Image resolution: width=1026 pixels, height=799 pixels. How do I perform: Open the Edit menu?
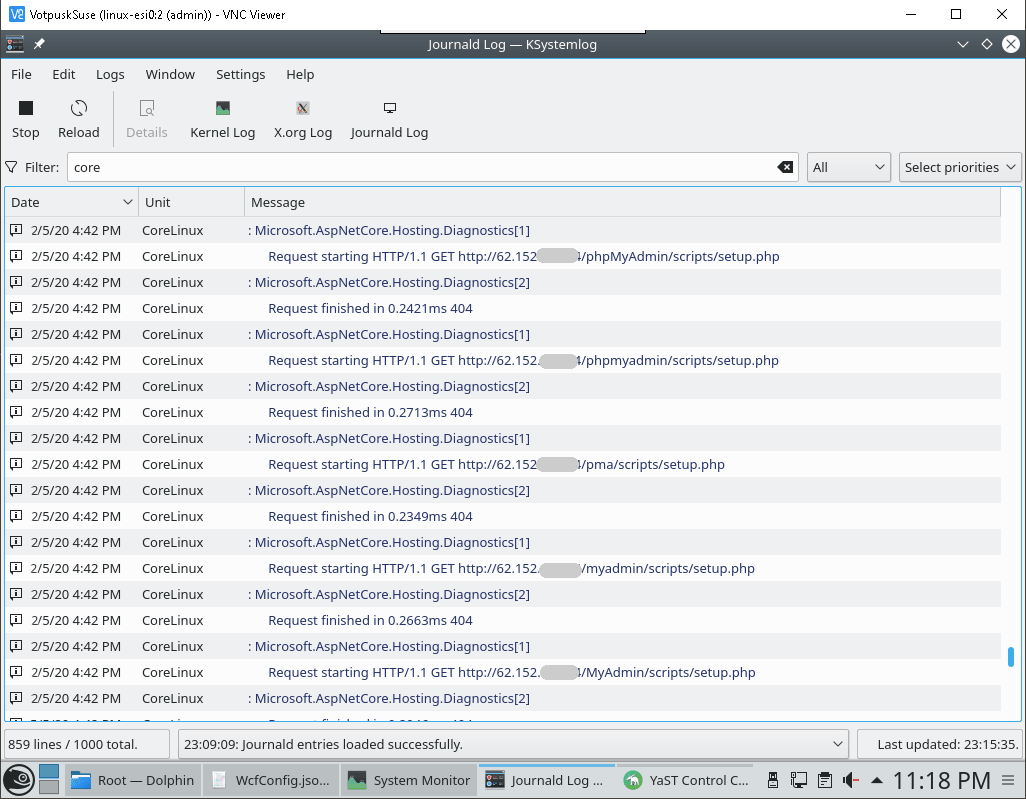(63, 75)
